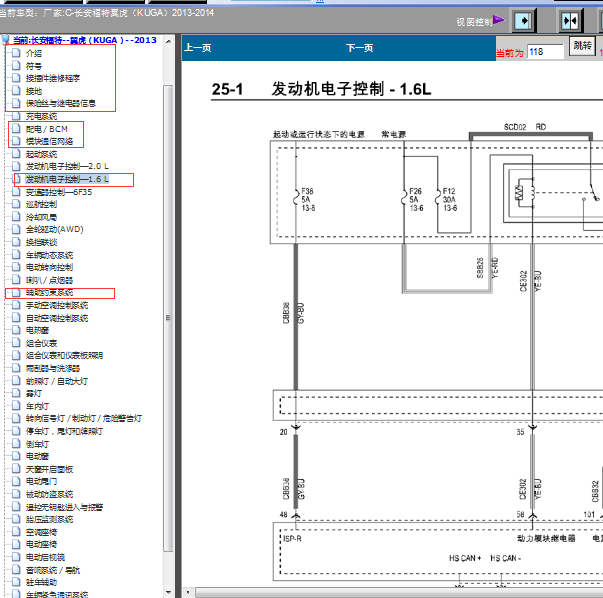
Task: Click the page icon beside 胎压监测系统
Action: [16, 519]
